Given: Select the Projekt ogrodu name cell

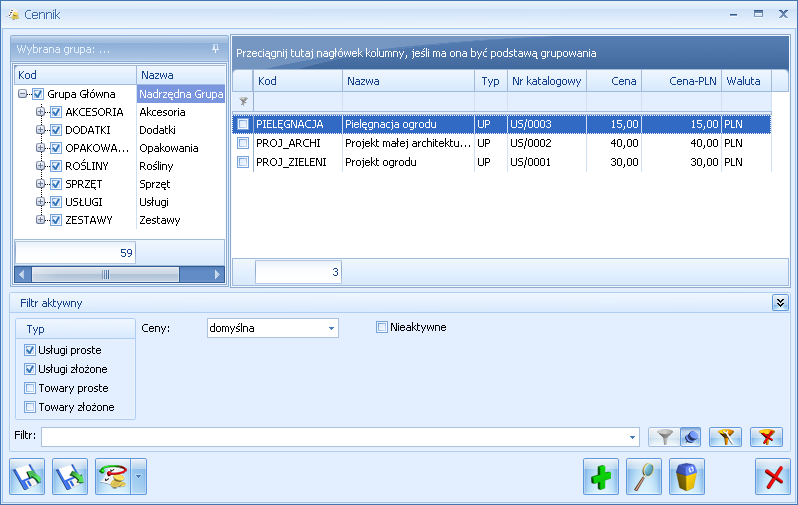Looking at the screenshot, I should pos(408,162).
